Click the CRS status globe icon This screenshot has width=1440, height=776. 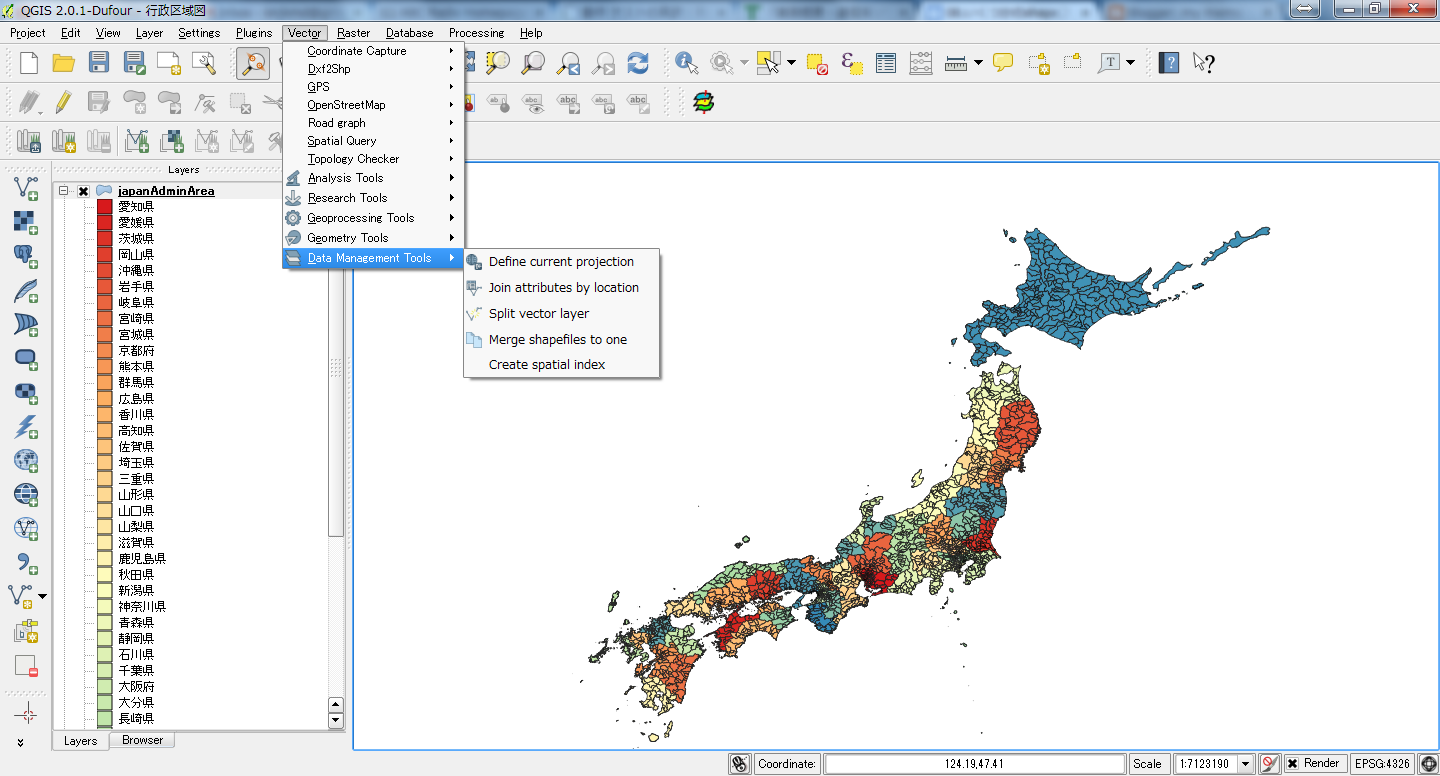pyautogui.click(x=1428, y=764)
